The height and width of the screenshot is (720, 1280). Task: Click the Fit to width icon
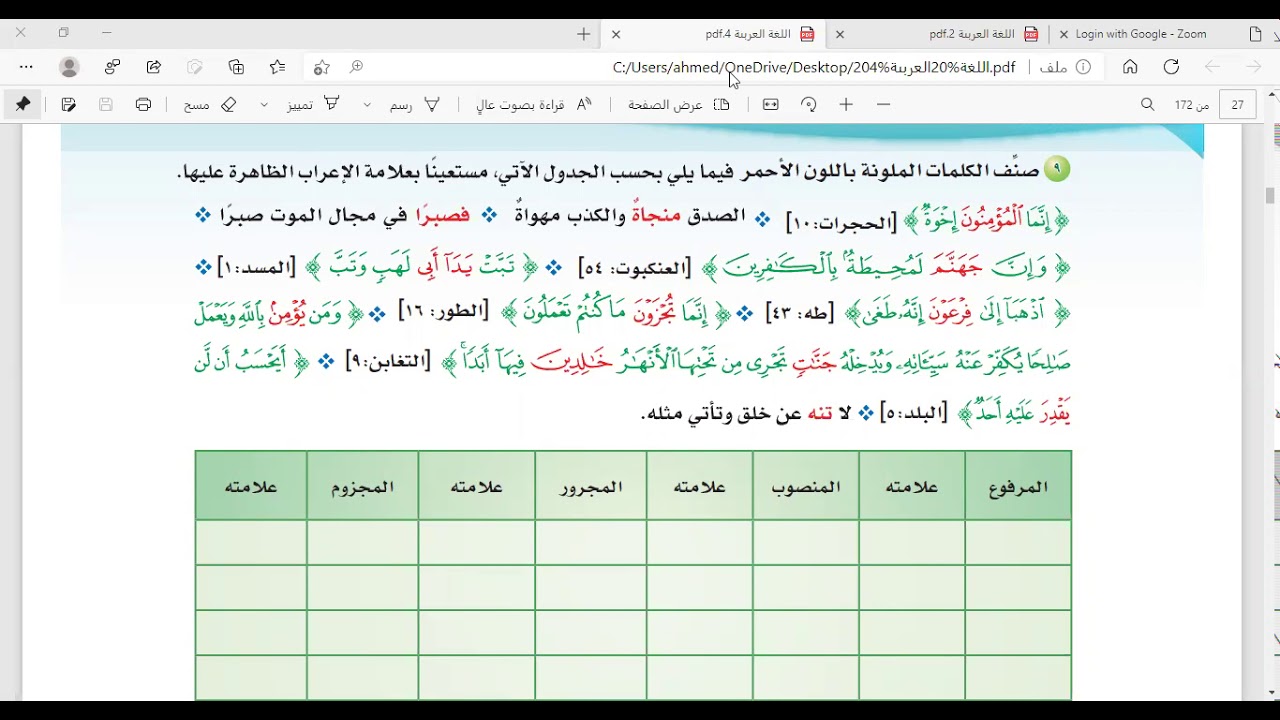[x=770, y=104]
